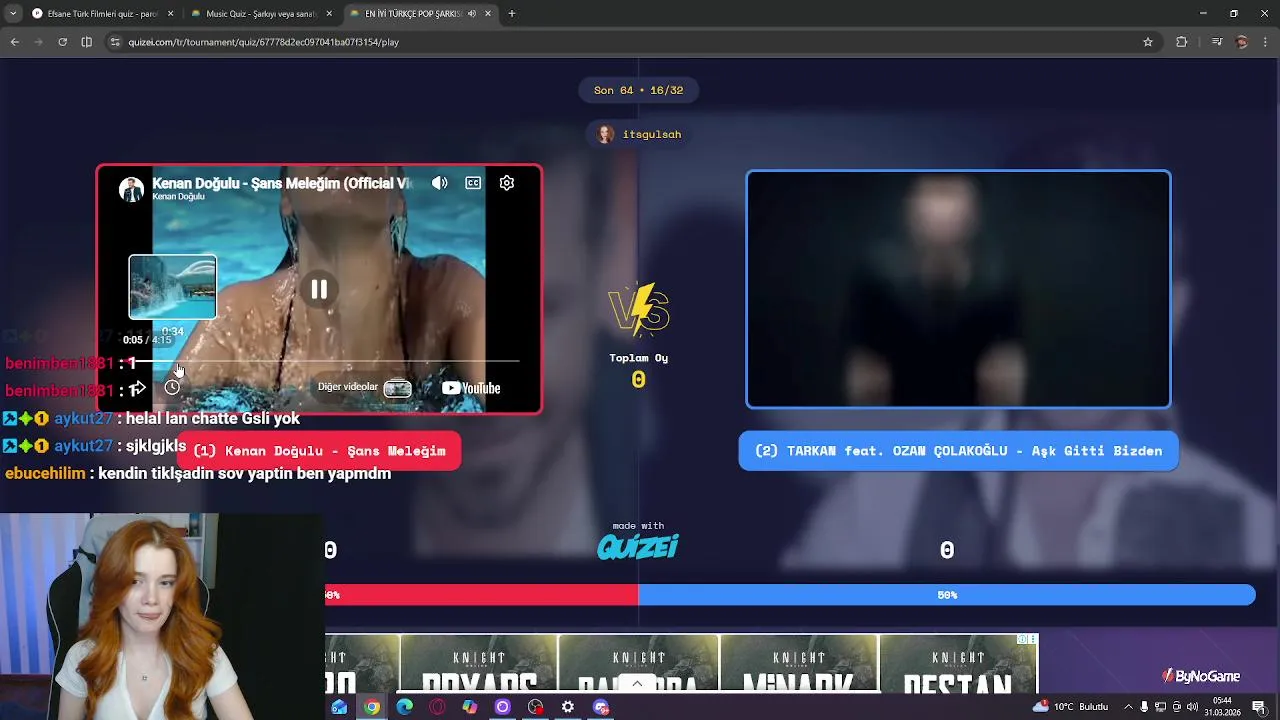The height and width of the screenshot is (720, 1280).
Task: Click the microphone tray icon
Action: 1145,707
